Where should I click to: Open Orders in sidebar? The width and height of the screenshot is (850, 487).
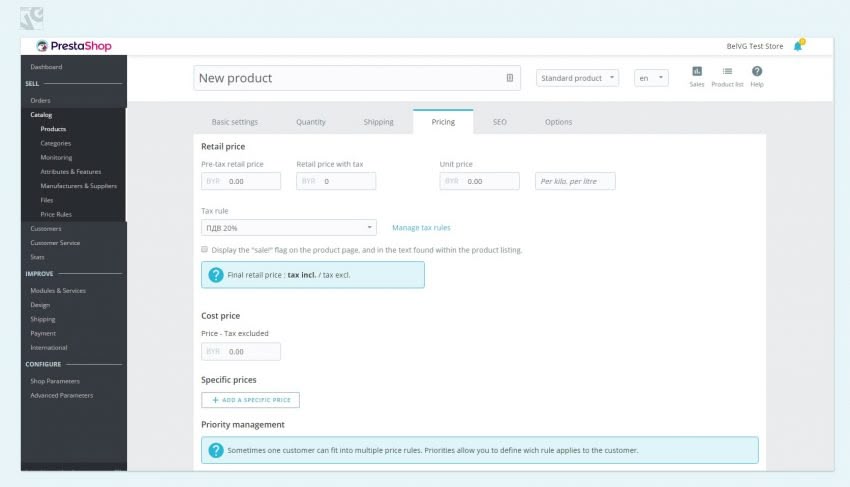tap(40, 100)
